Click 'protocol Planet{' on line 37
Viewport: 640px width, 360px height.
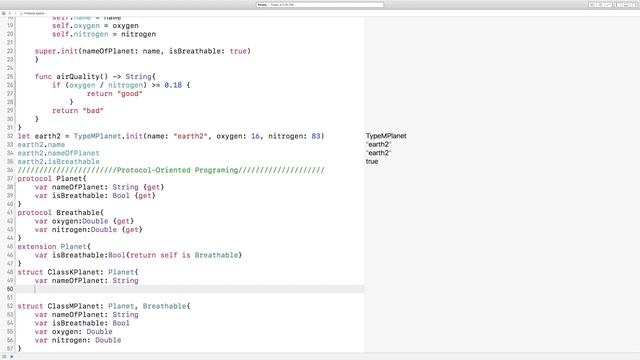pyautogui.click(x=52, y=179)
